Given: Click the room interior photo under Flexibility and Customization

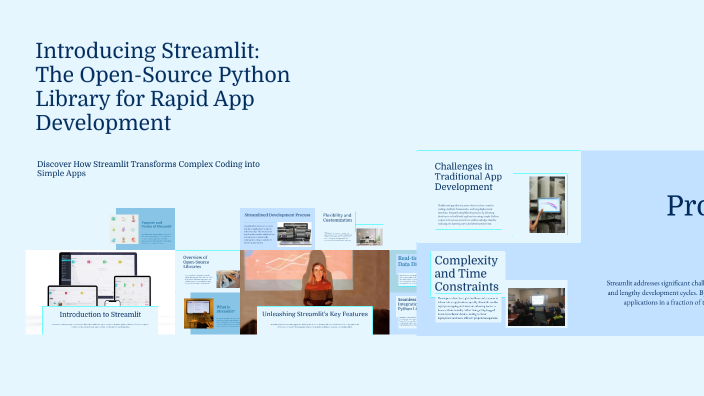Looking at the screenshot, I should pos(369,237).
